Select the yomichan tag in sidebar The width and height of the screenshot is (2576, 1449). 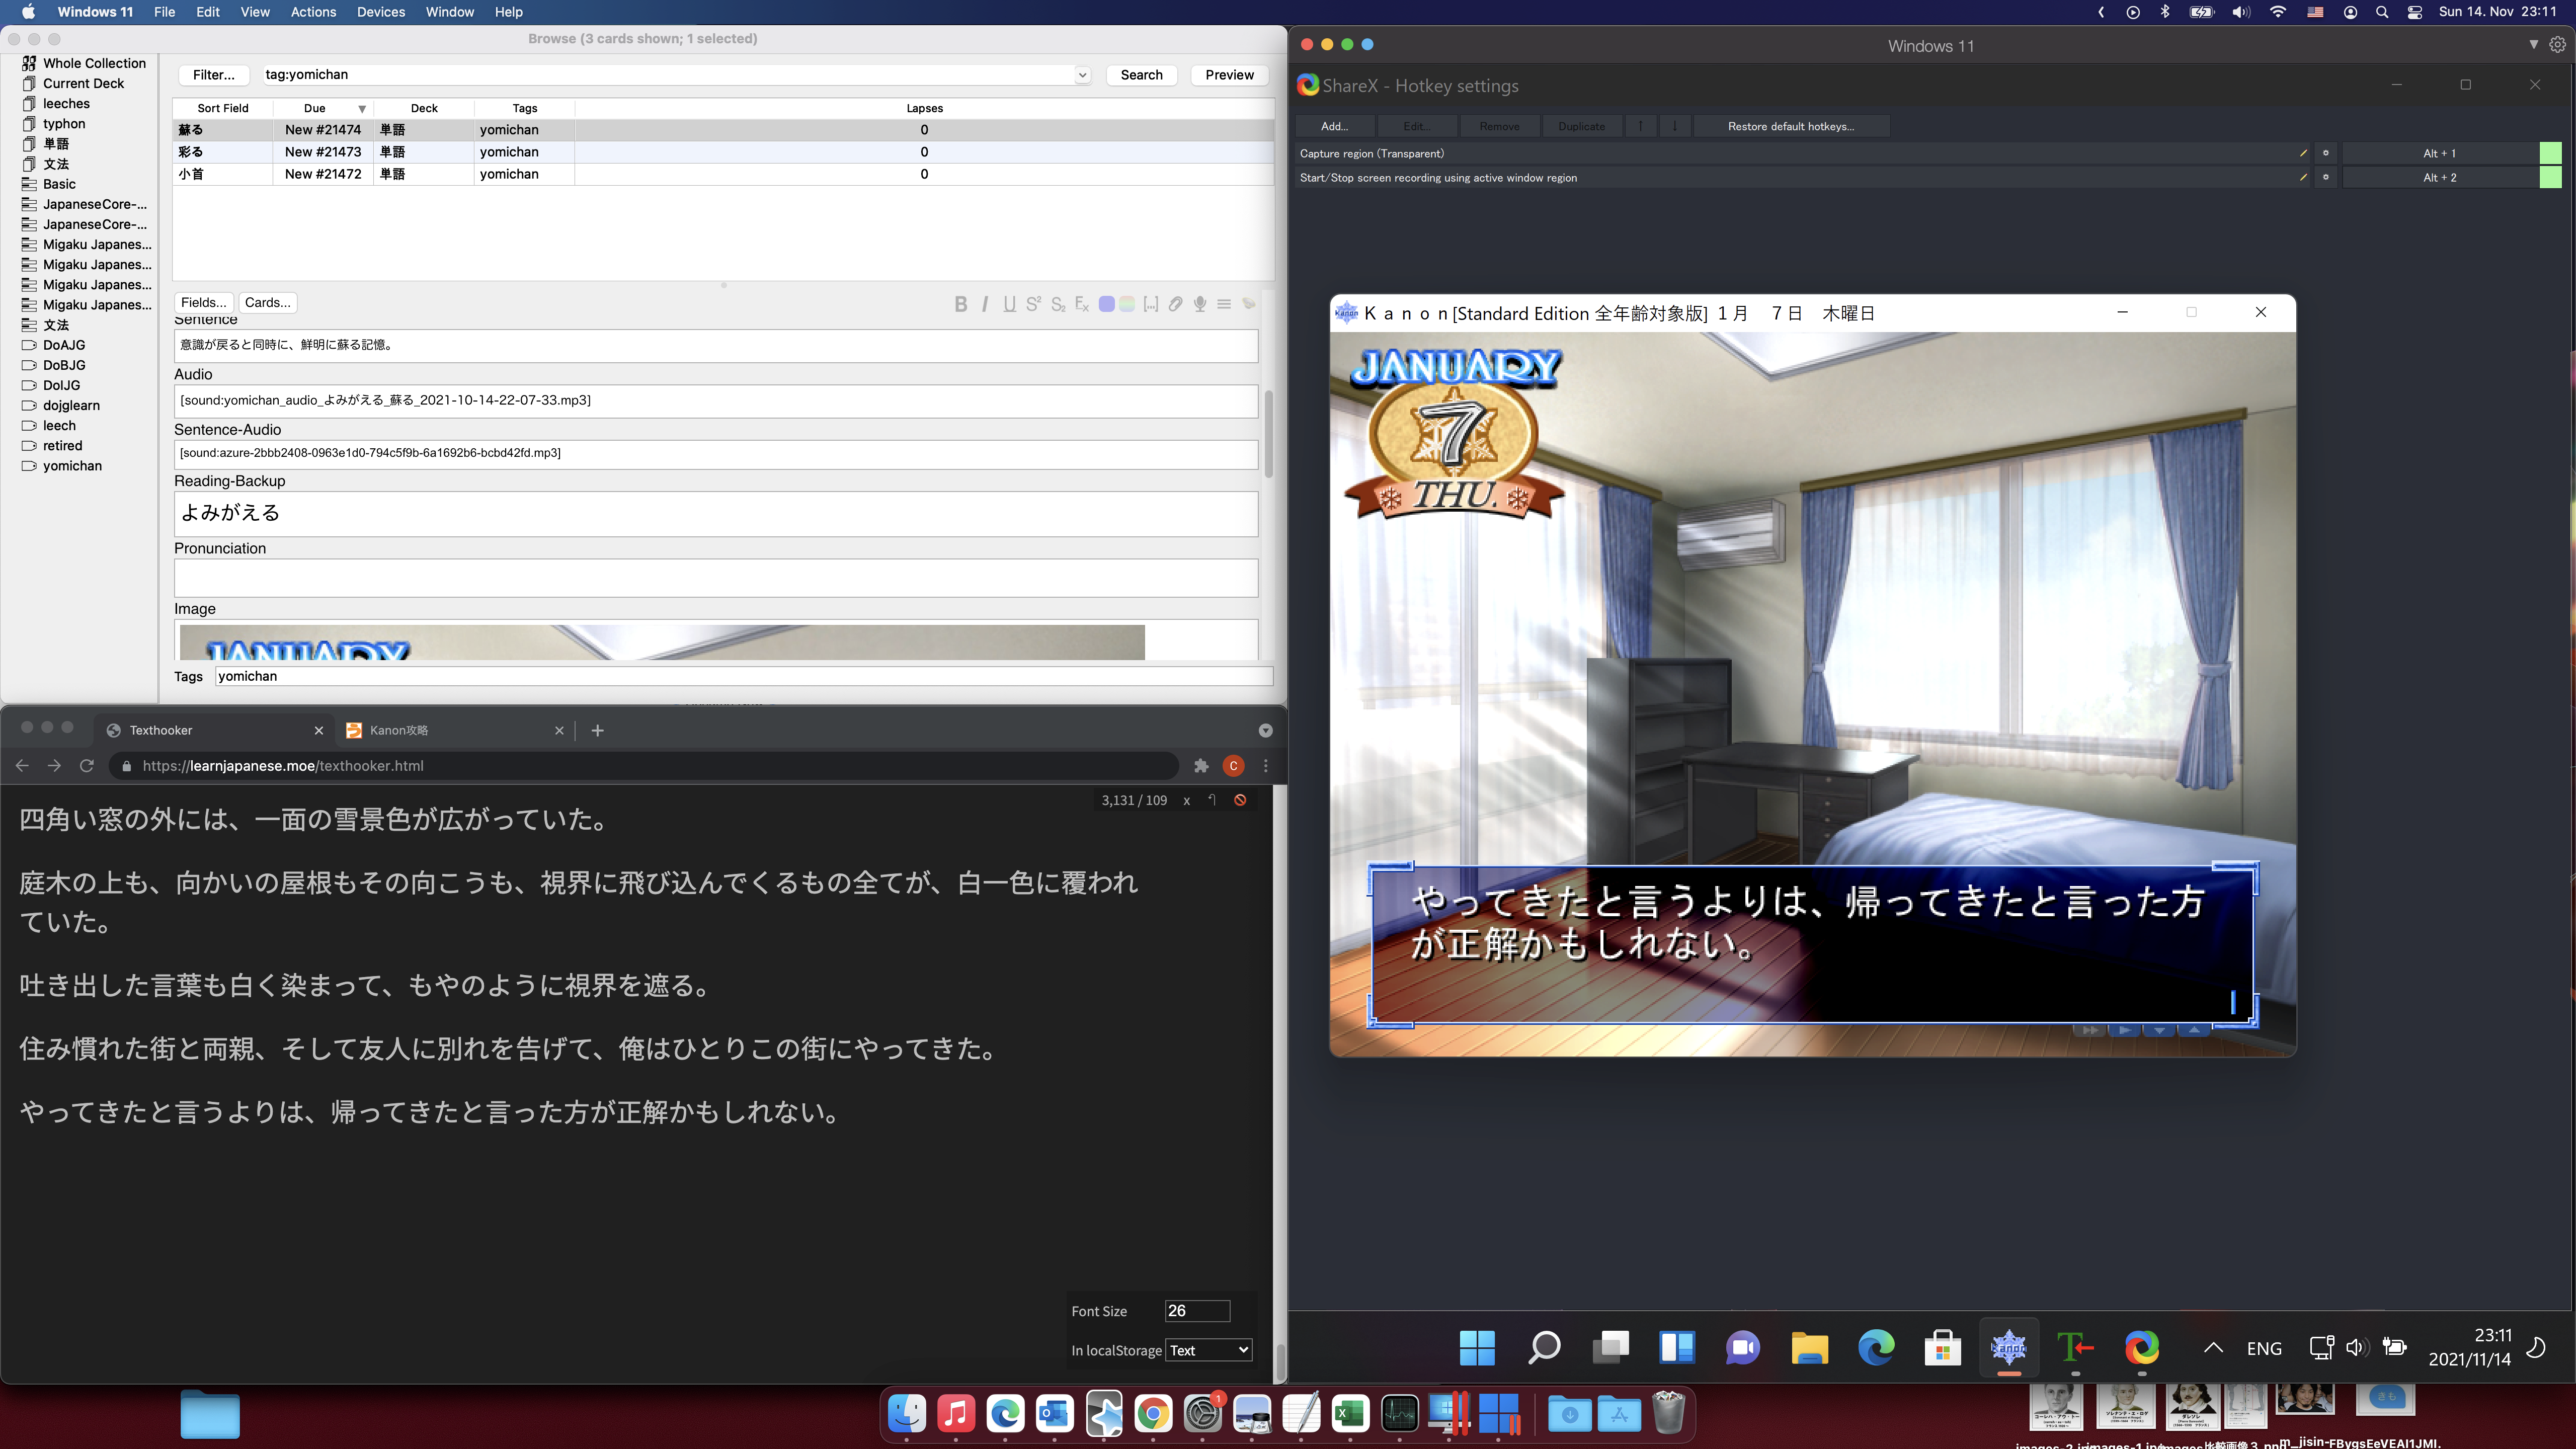tap(72, 466)
